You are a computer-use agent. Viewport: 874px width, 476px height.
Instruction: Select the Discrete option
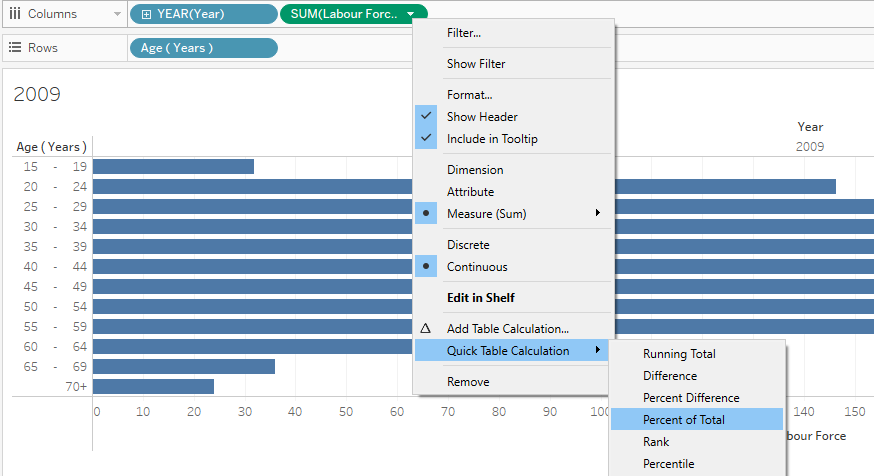click(x=468, y=245)
